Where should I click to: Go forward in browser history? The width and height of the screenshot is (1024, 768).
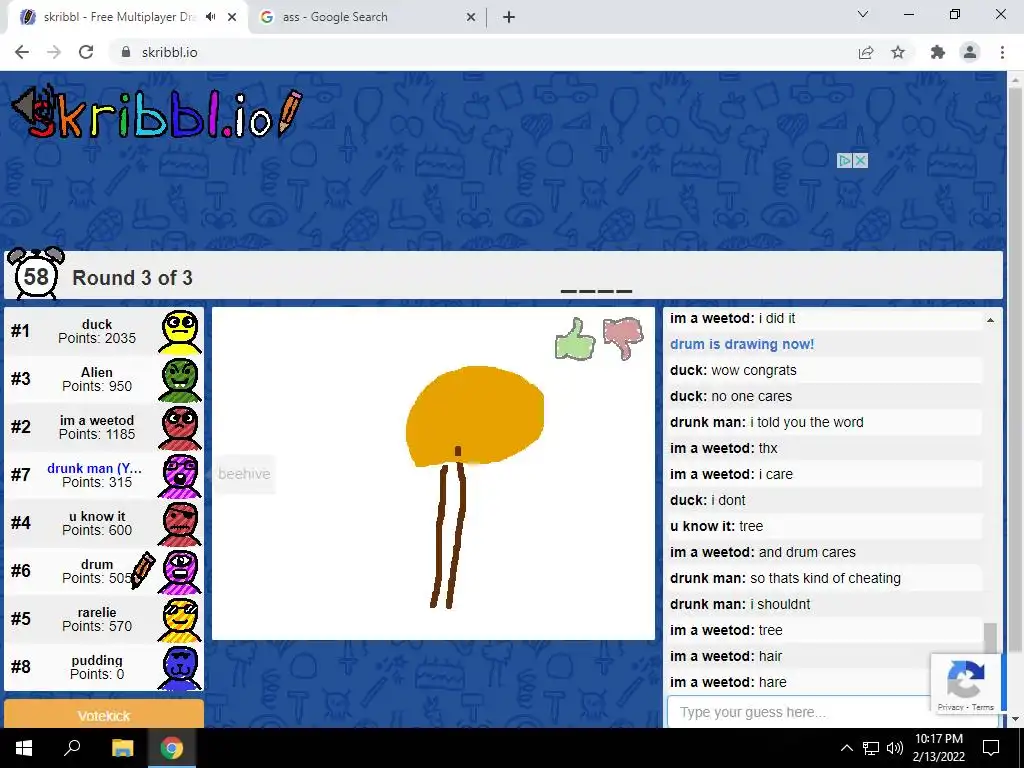tap(54, 52)
